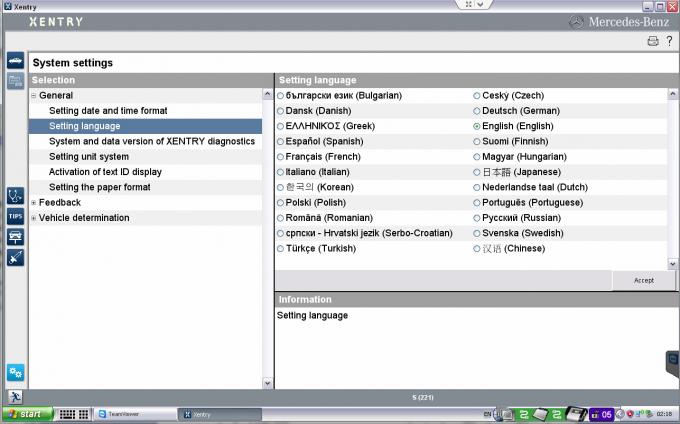Open the measurement probe tool icon
This screenshot has height=424, width=680.
point(15,258)
